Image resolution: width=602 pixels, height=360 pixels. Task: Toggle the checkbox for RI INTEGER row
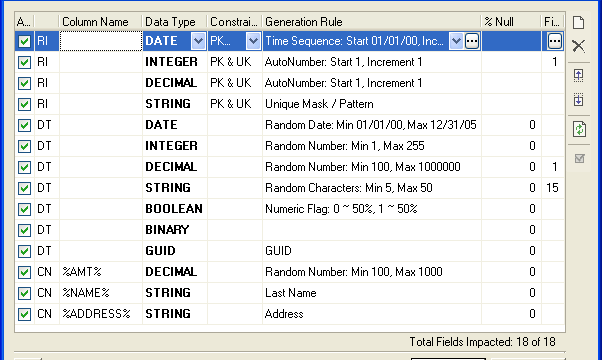click(25, 62)
